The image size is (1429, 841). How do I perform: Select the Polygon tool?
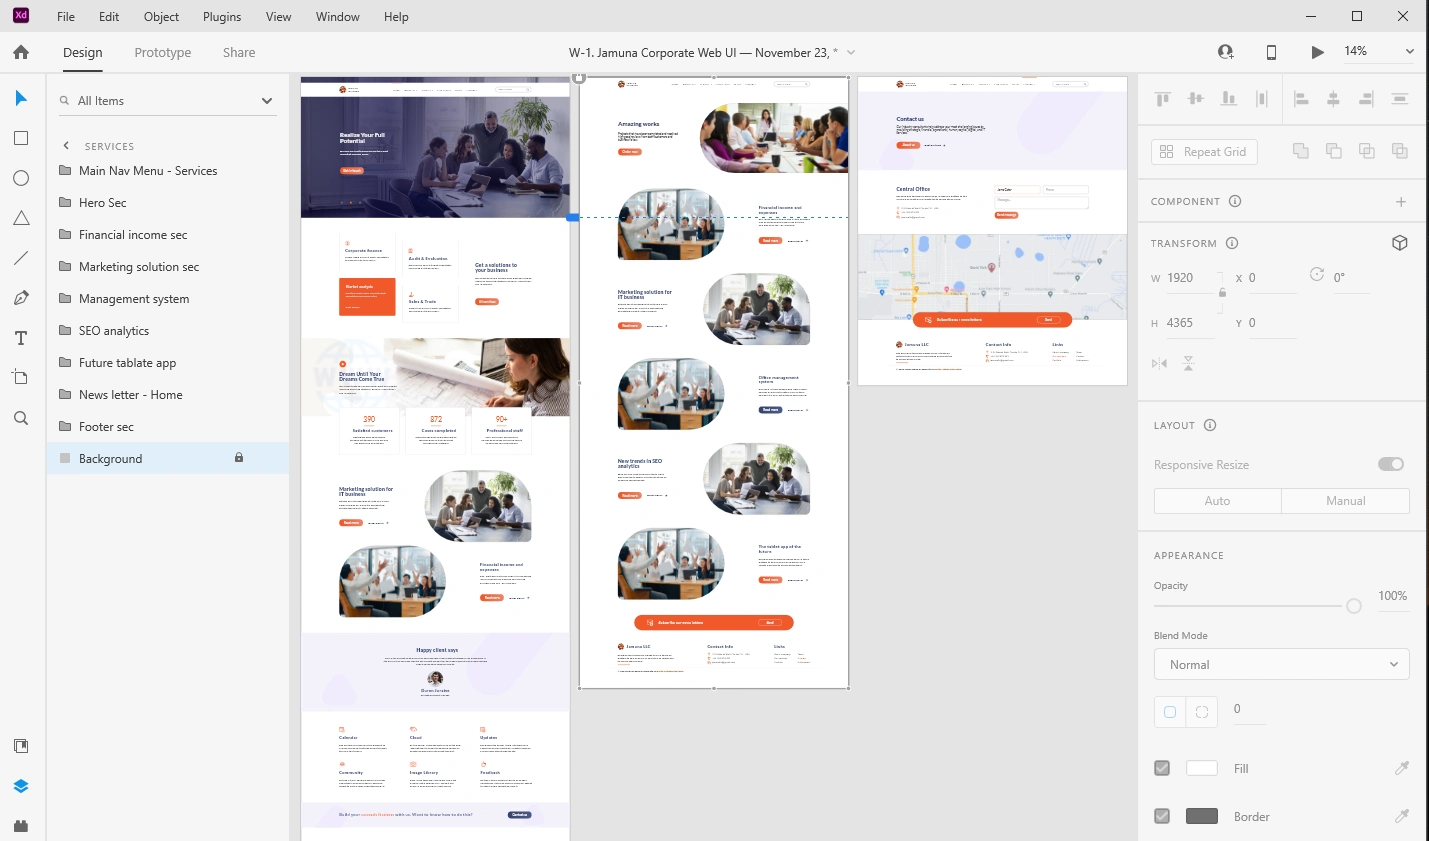click(21, 218)
